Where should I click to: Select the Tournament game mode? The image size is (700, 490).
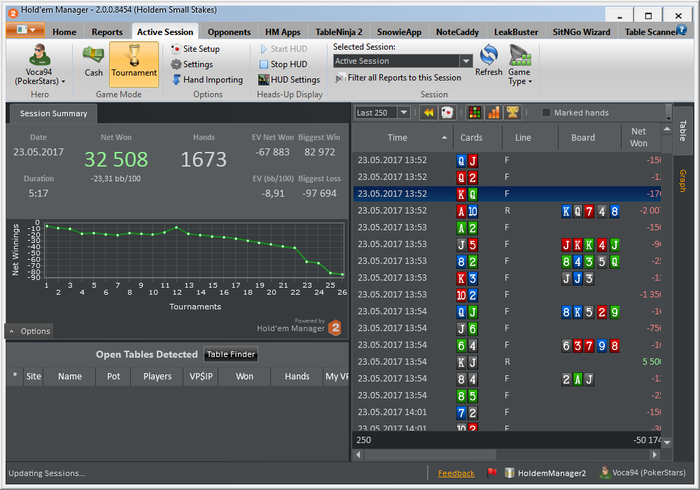pos(134,64)
